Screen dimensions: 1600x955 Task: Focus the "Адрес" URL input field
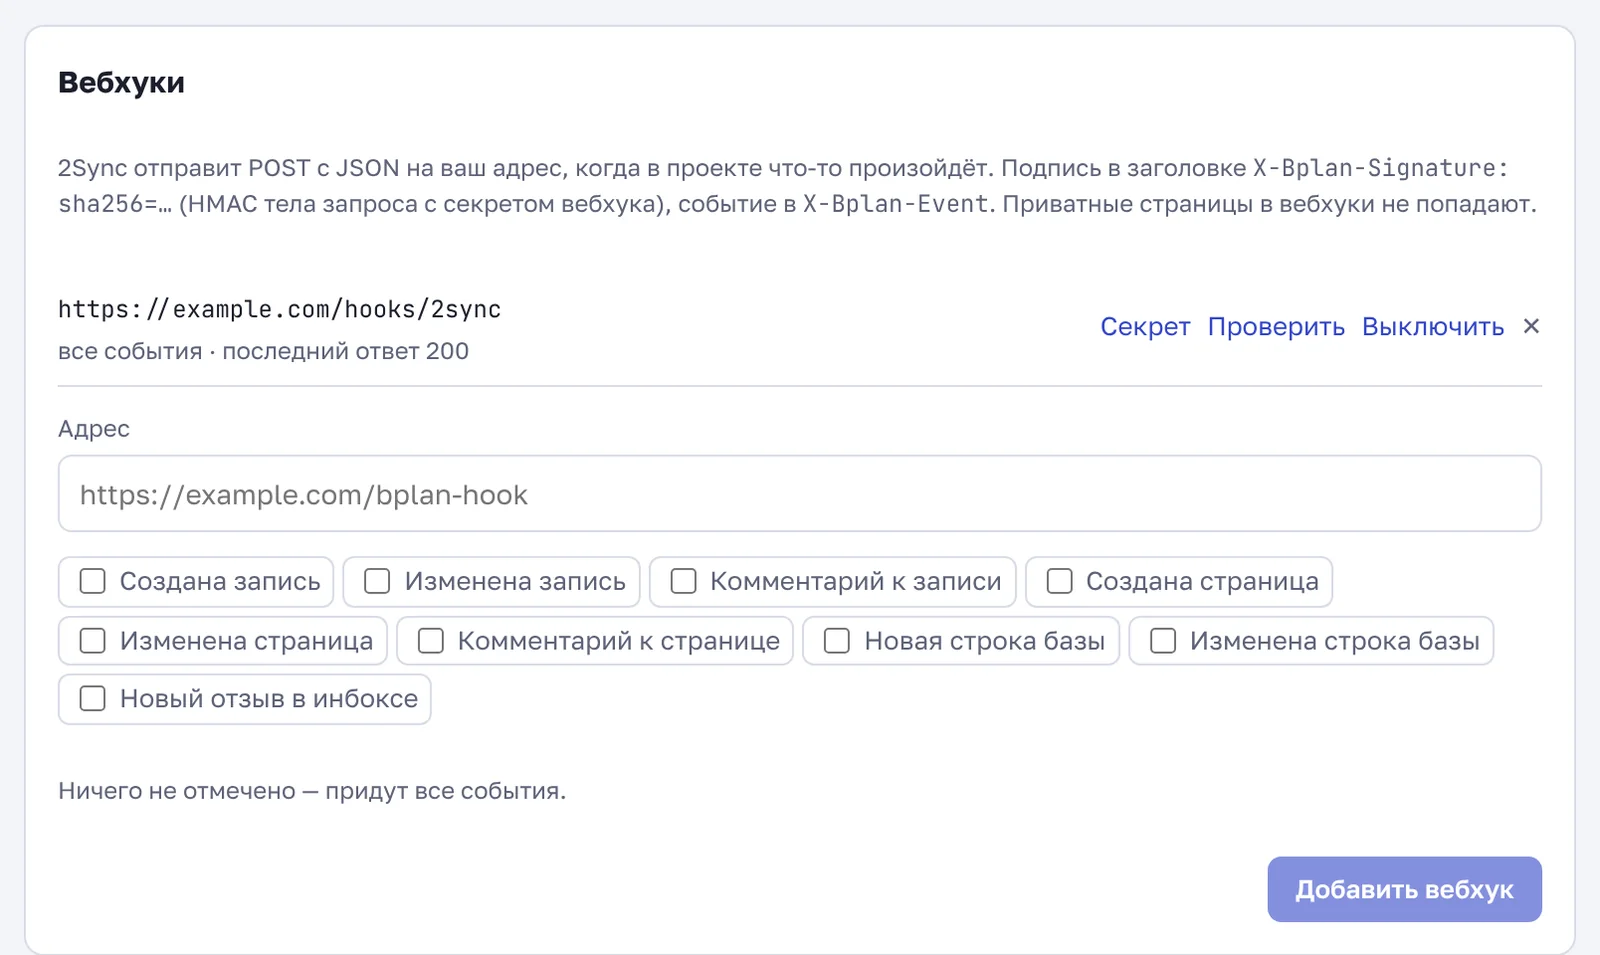799,494
